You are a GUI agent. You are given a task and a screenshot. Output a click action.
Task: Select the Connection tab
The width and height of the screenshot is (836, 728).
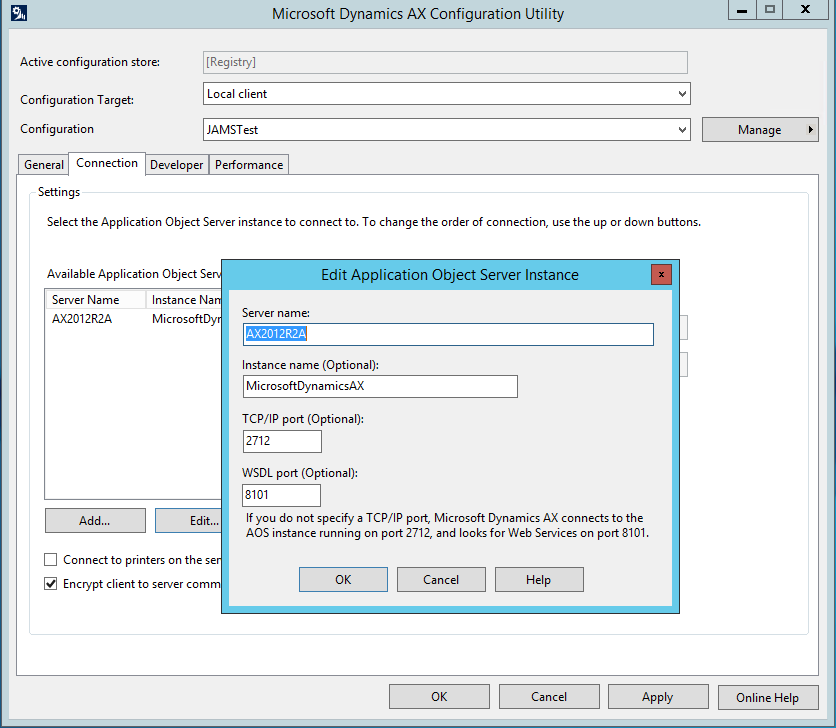click(x=107, y=164)
